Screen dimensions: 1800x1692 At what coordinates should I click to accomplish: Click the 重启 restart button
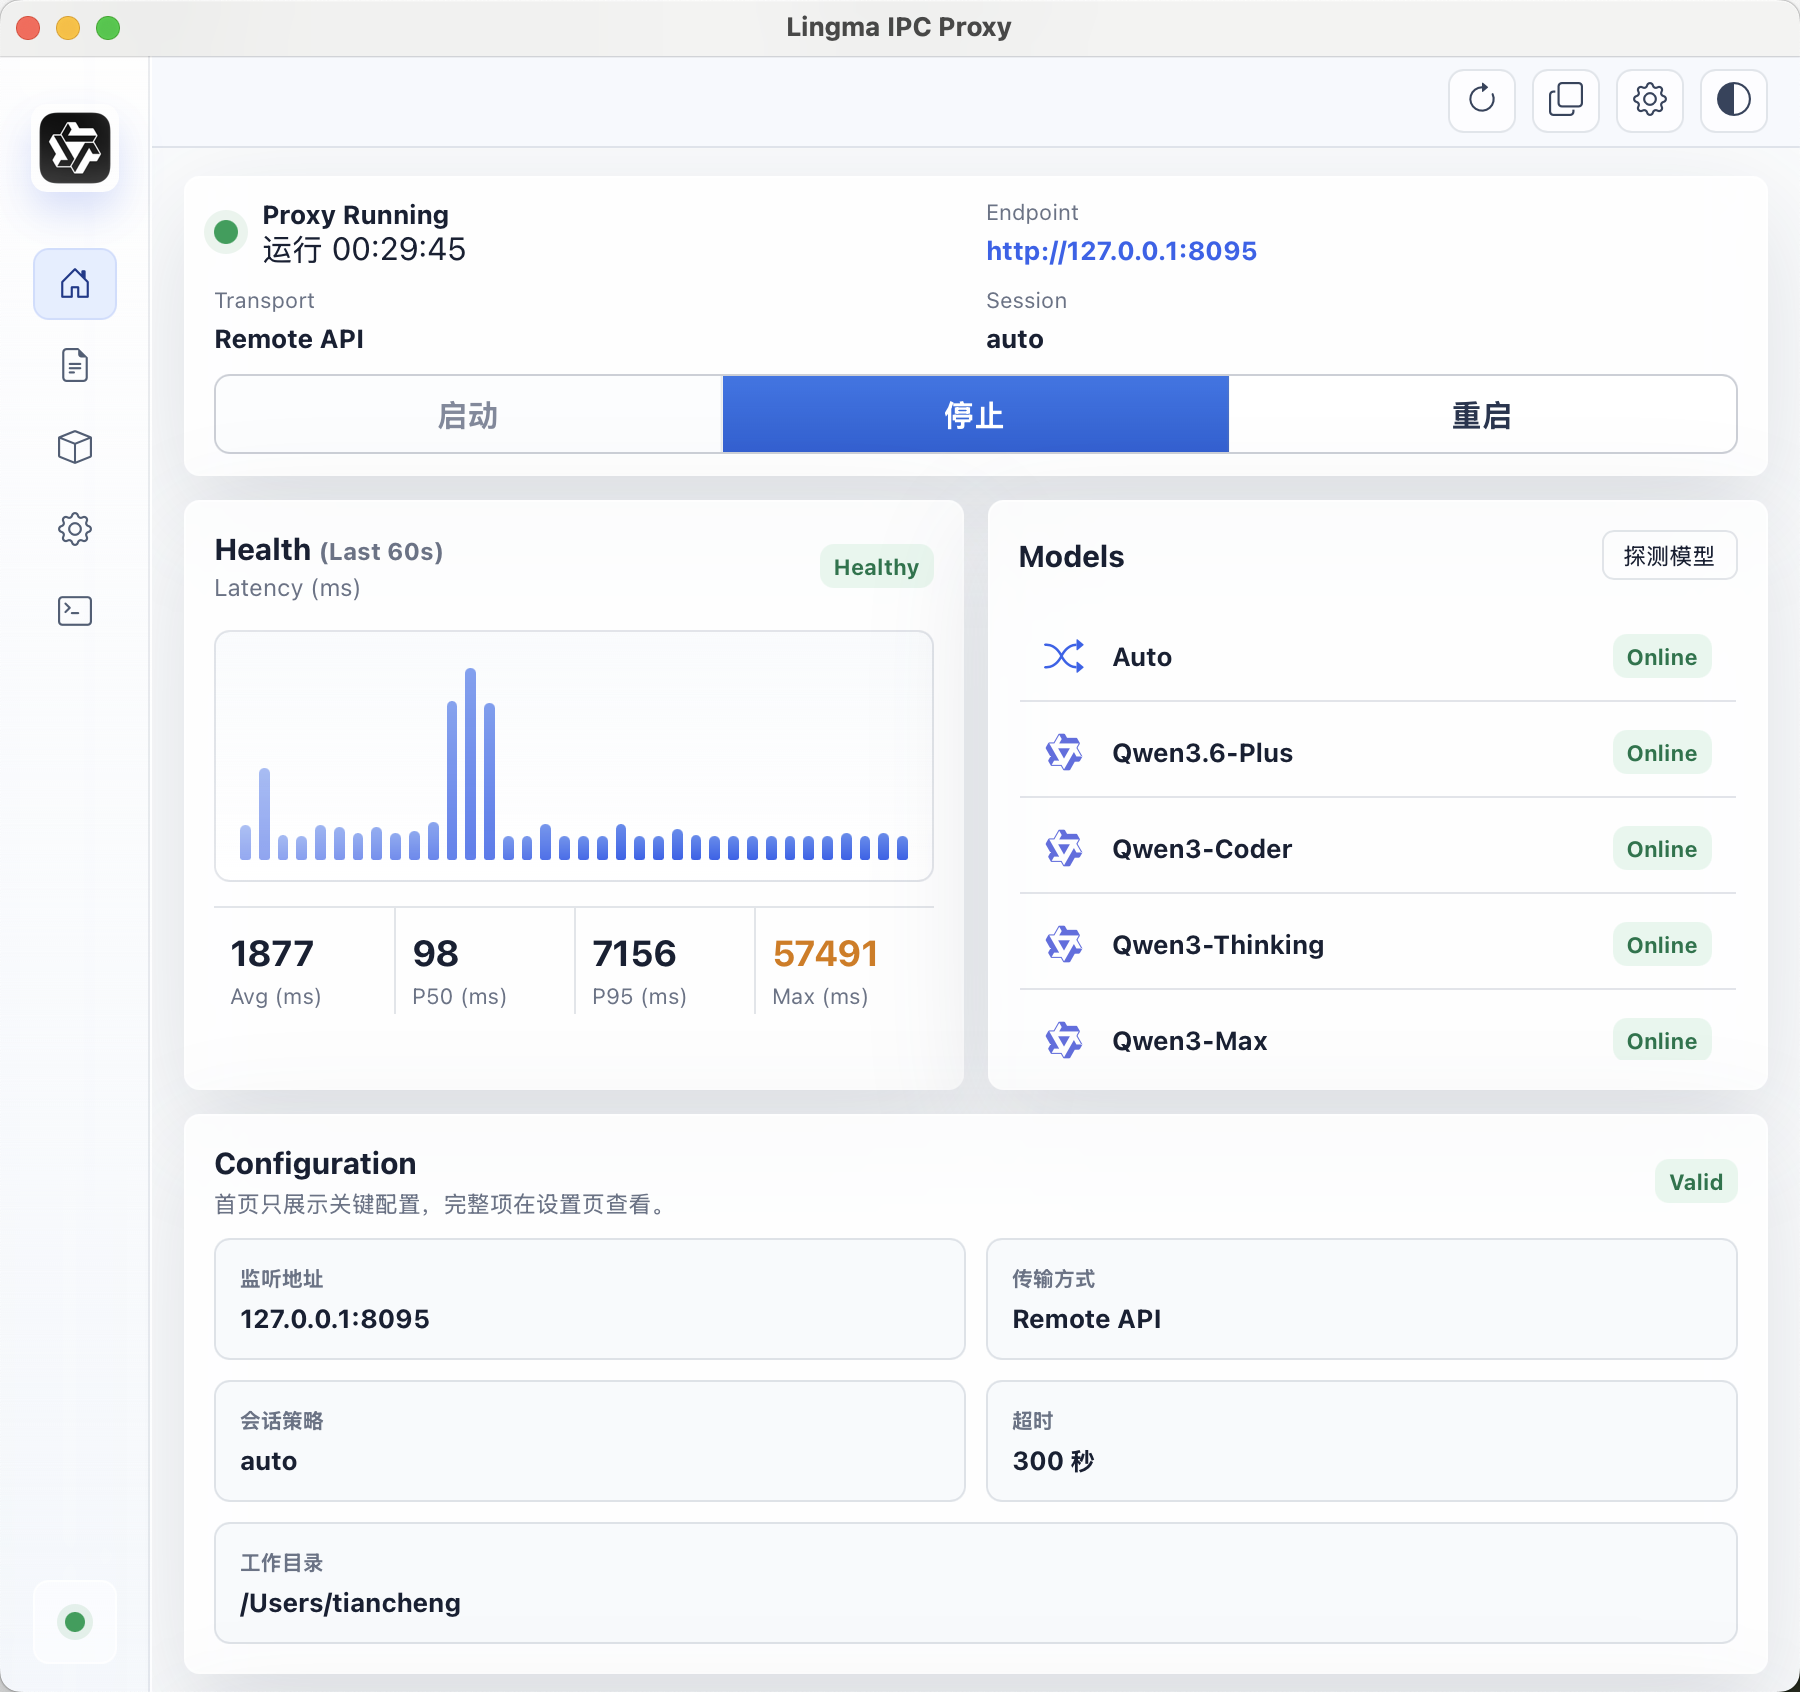(x=1482, y=415)
